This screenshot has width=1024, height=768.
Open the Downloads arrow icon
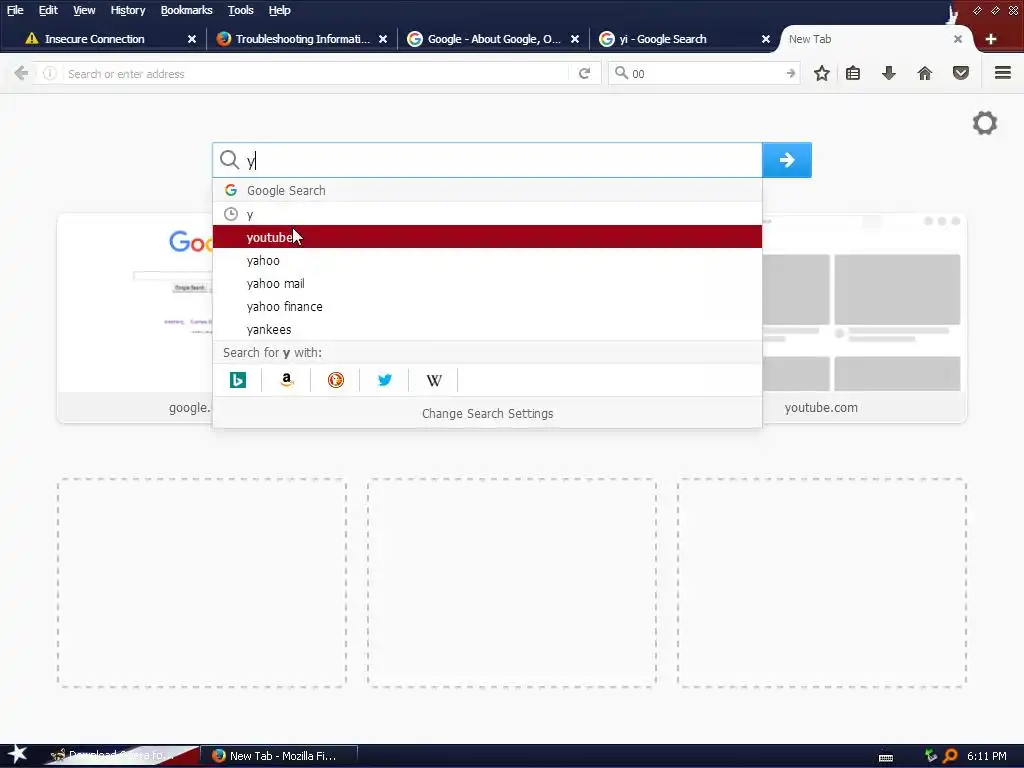pyautogui.click(x=888, y=73)
